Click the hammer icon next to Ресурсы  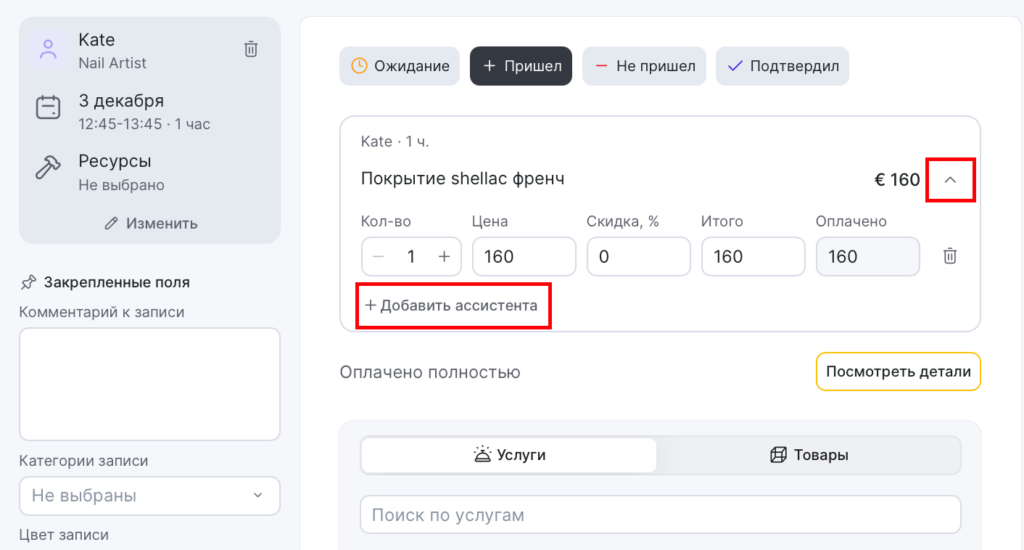48,168
